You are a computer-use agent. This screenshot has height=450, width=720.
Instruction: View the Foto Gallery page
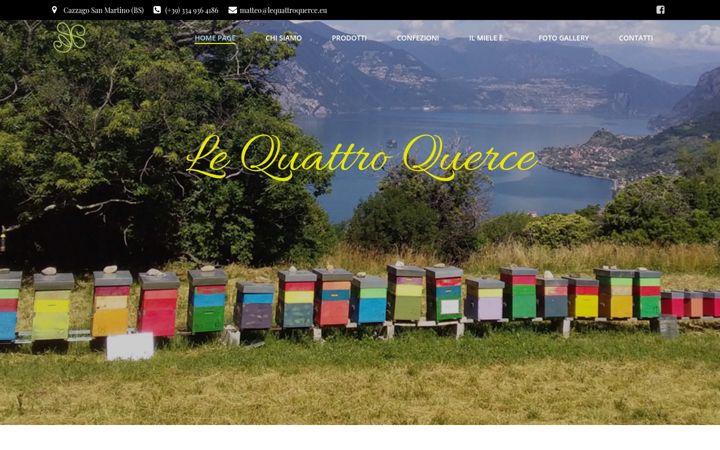point(563,38)
